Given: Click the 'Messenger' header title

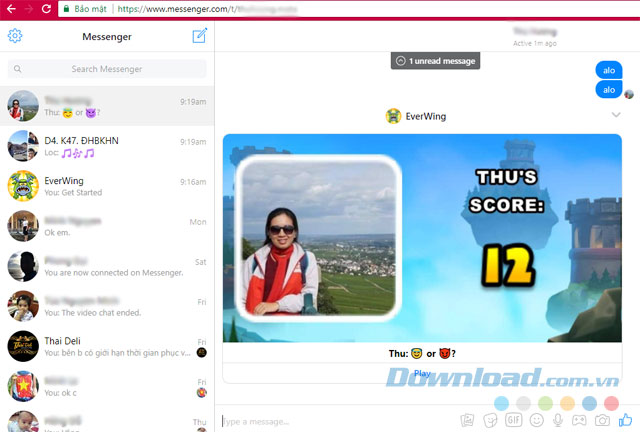Looking at the screenshot, I should tap(107, 37).
